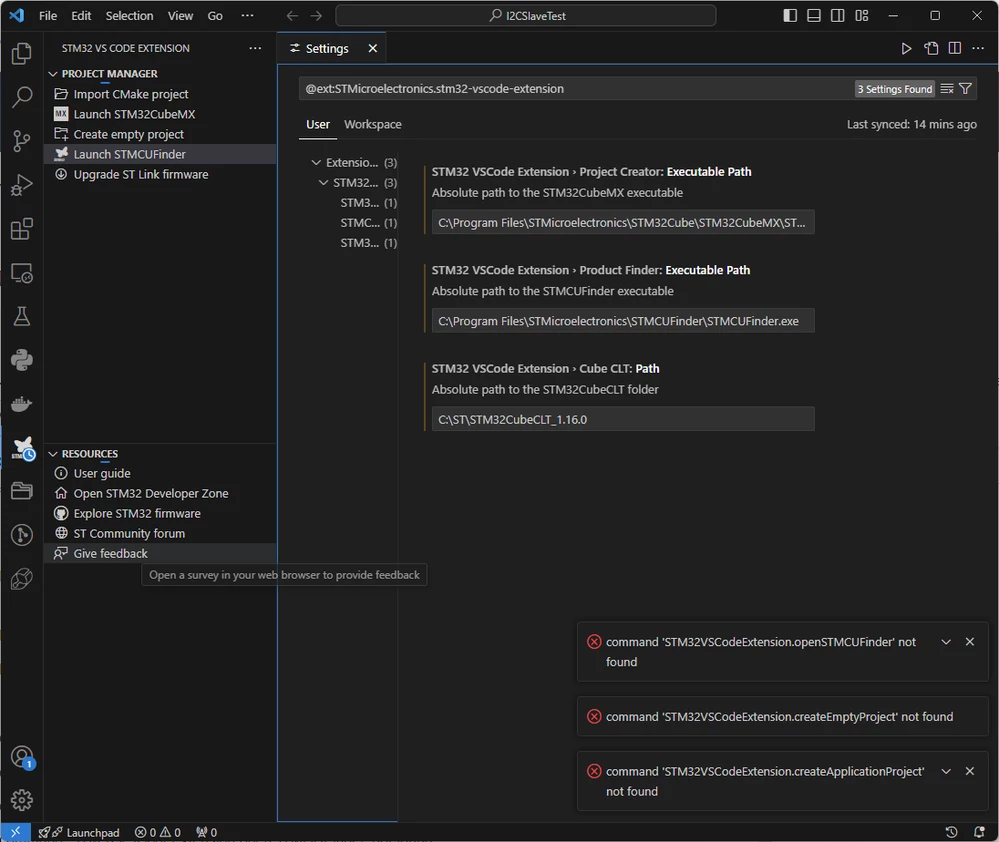
Task: Toggle the bottom panel layout icon
Action: click(814, 15)
